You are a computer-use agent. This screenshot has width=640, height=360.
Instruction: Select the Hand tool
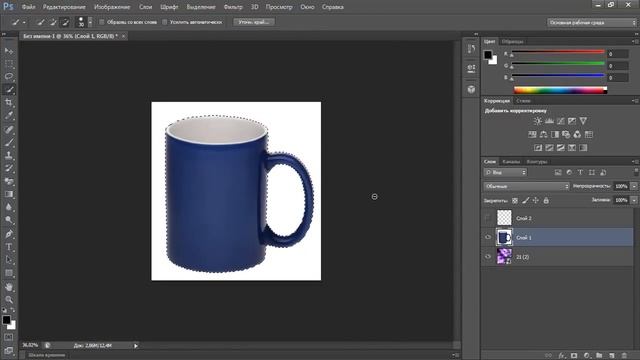[9, 287]
